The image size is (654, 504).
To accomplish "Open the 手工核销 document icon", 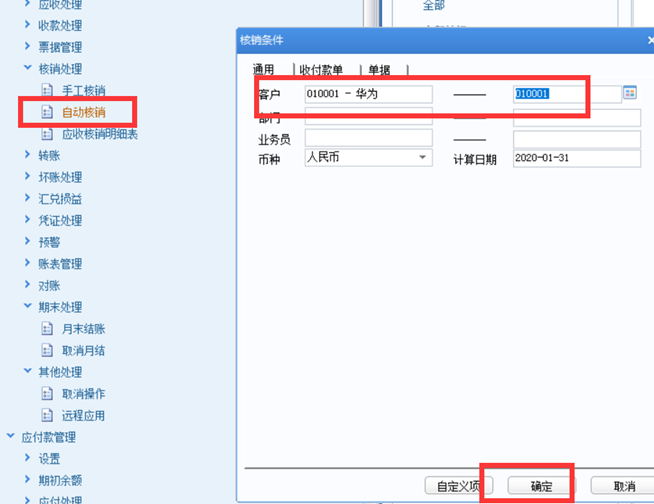I will point(47,90).
